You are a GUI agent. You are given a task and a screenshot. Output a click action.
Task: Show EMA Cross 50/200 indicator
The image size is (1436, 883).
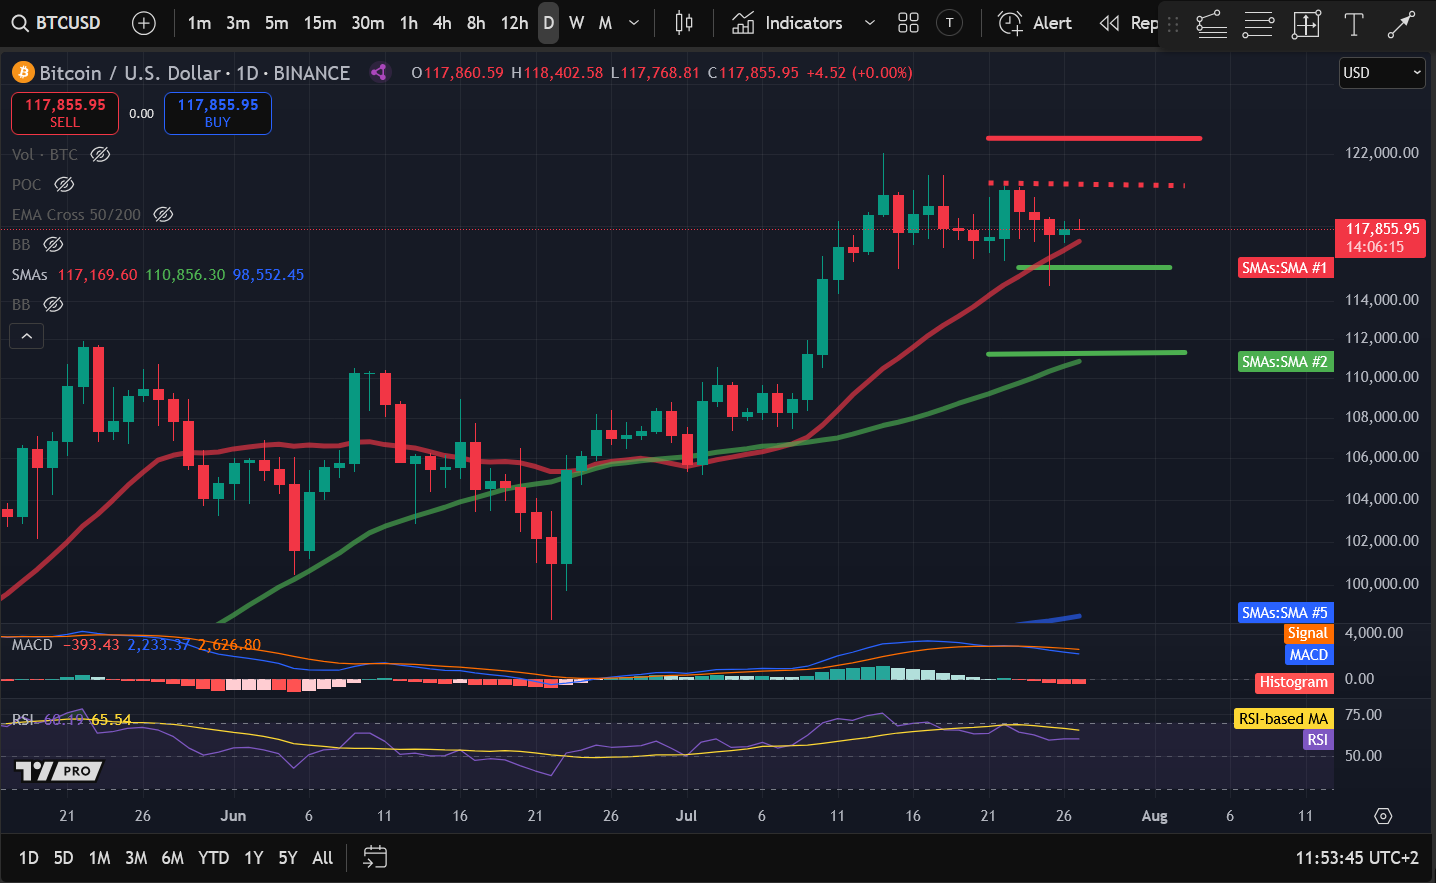coord(163,214)
